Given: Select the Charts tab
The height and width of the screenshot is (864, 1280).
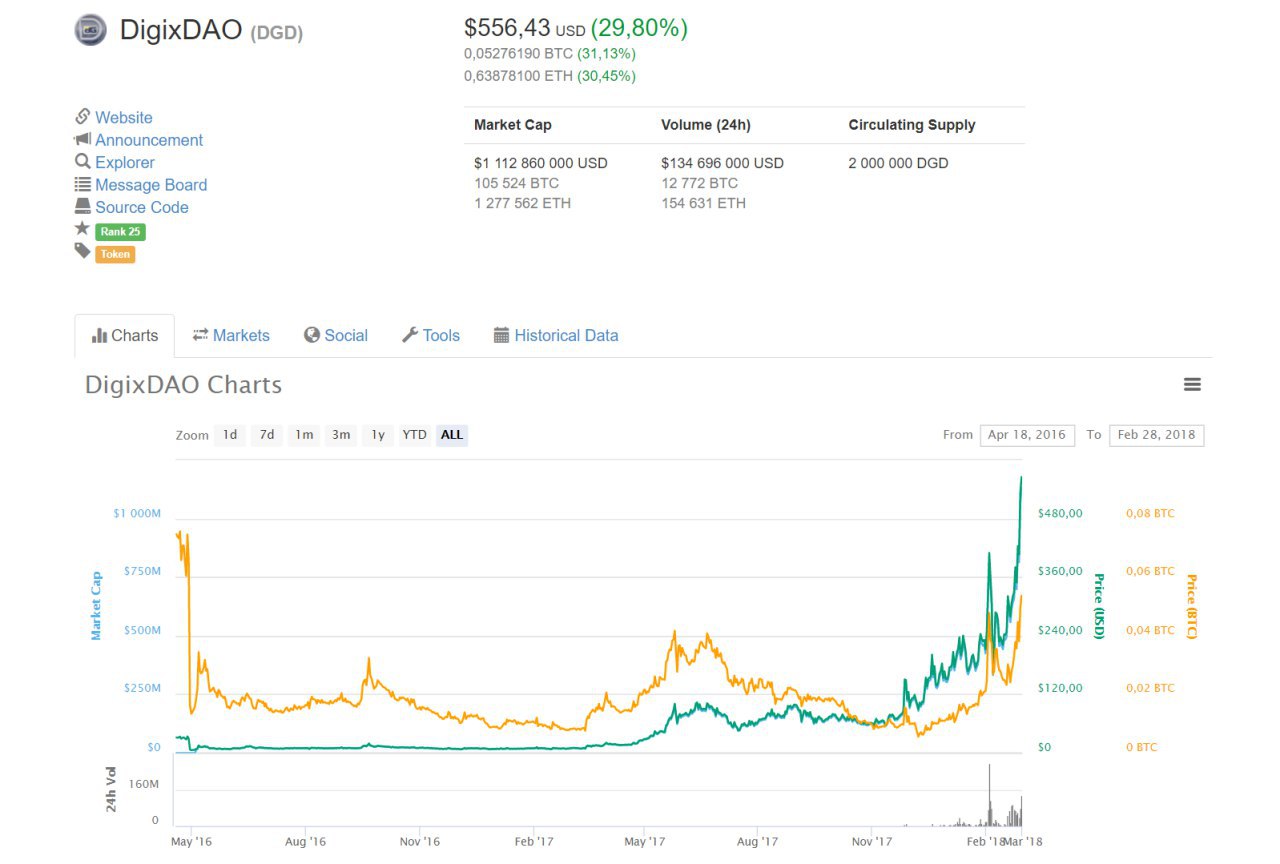Looking at the screenshot, I should click(x=125, y=336).
